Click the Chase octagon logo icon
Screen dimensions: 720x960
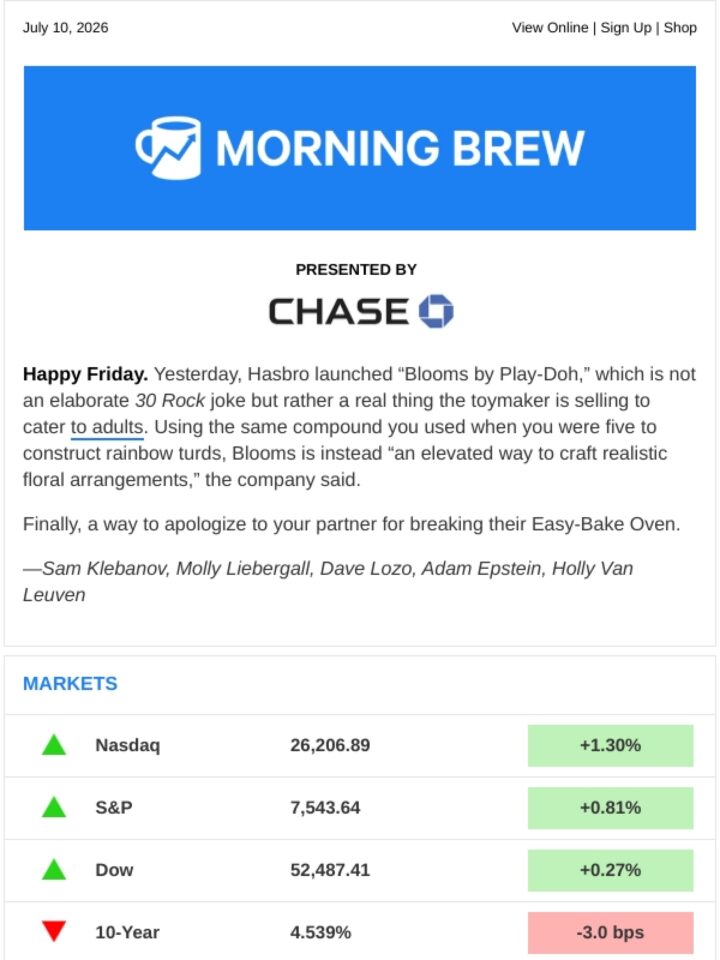(436, 311)
